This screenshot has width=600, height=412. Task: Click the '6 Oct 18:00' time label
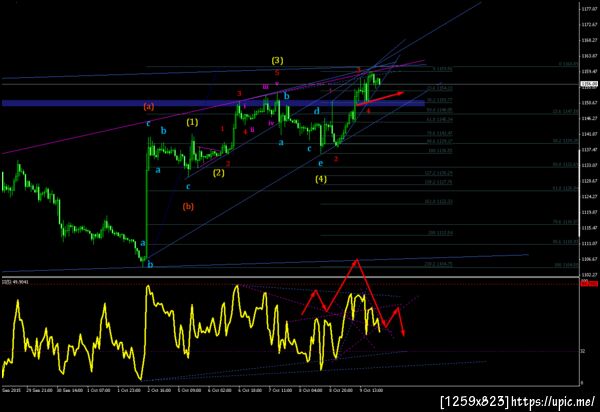click(x=250, y=391)
